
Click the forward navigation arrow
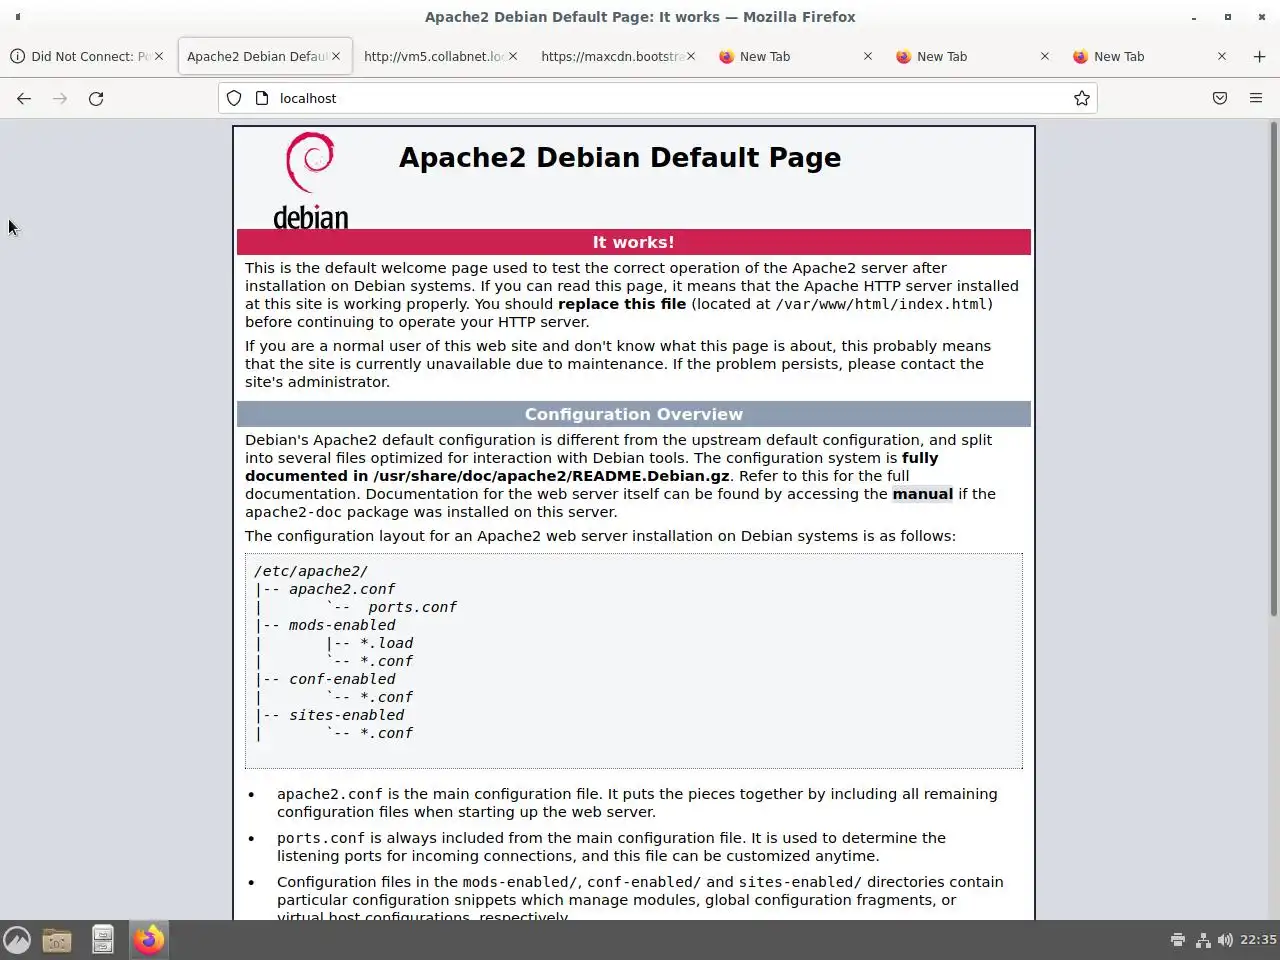[x=60, y=98]
